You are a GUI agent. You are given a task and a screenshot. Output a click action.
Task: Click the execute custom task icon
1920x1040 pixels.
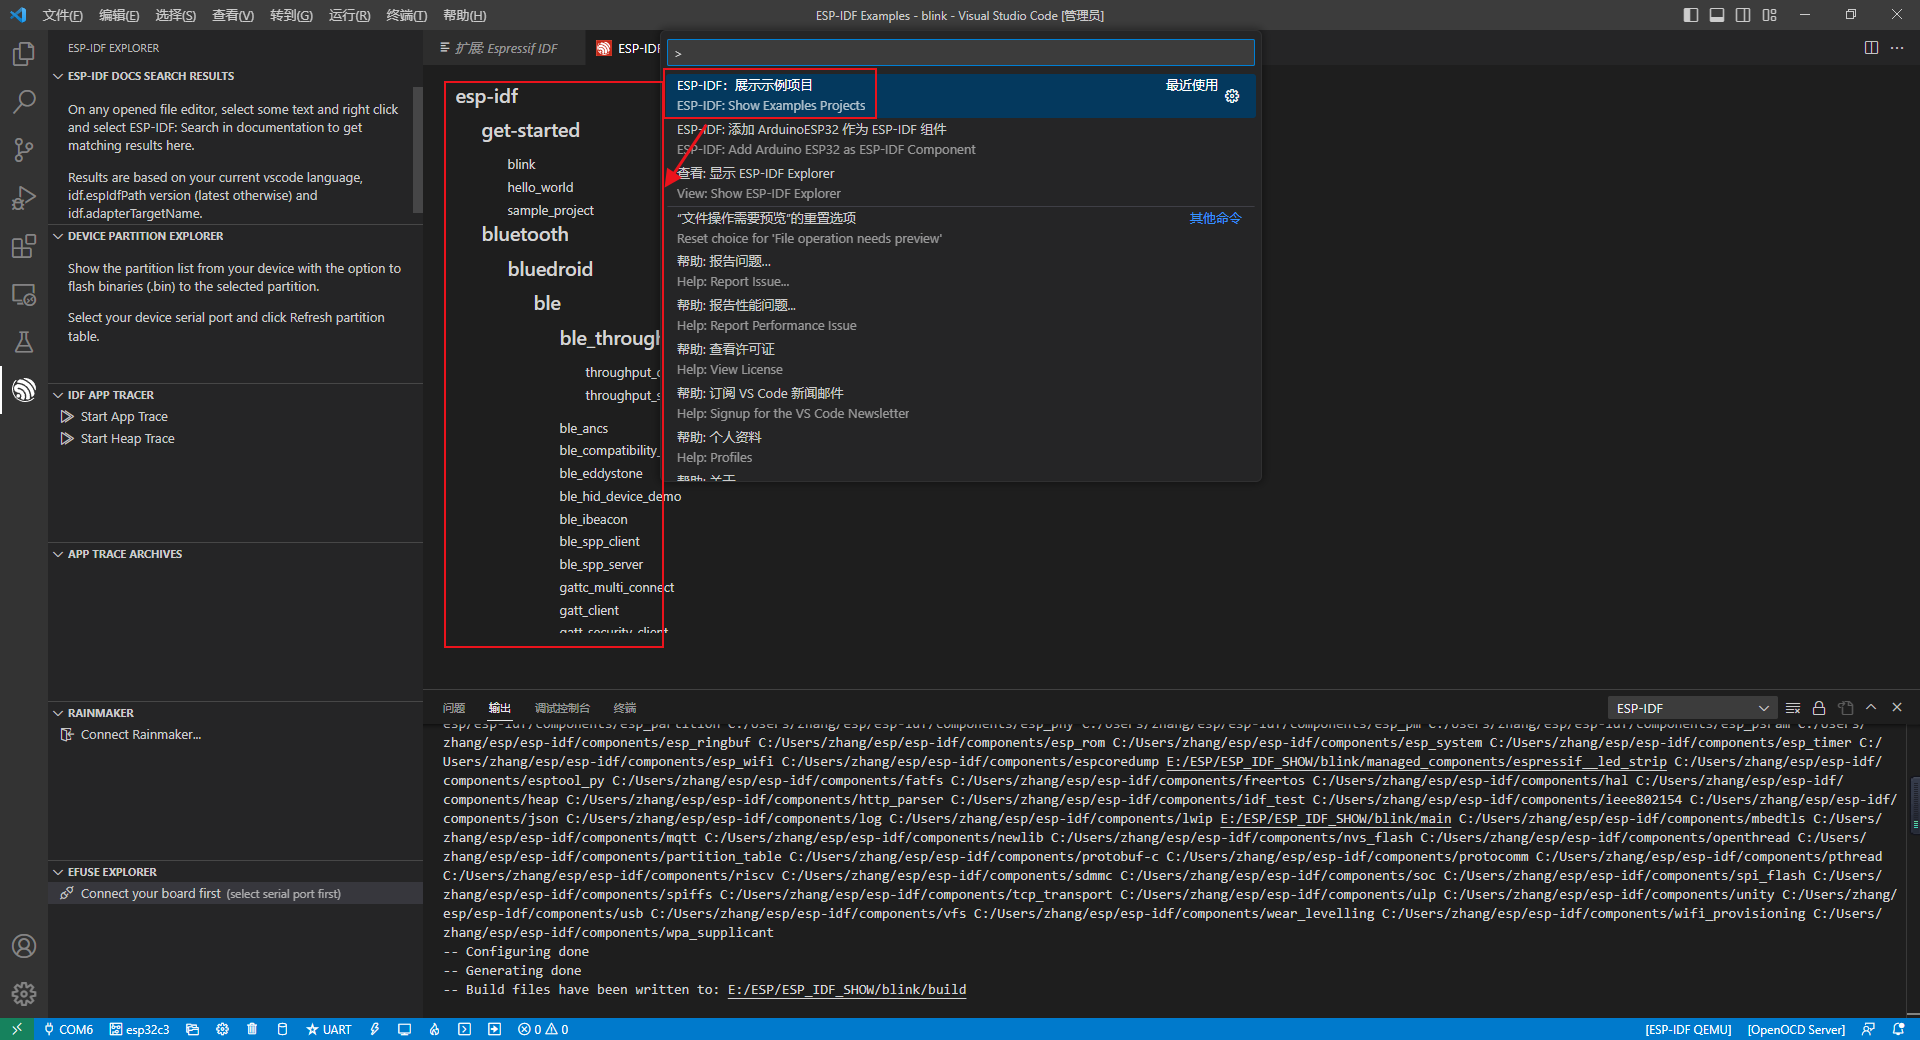pos(494,1029)
